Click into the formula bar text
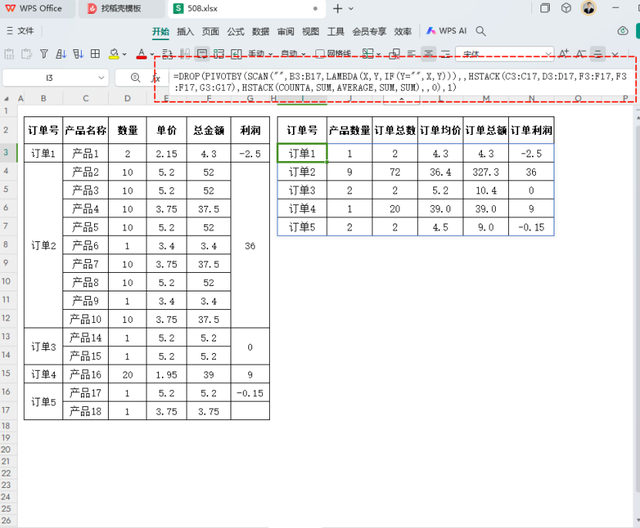 pos(402,82)
